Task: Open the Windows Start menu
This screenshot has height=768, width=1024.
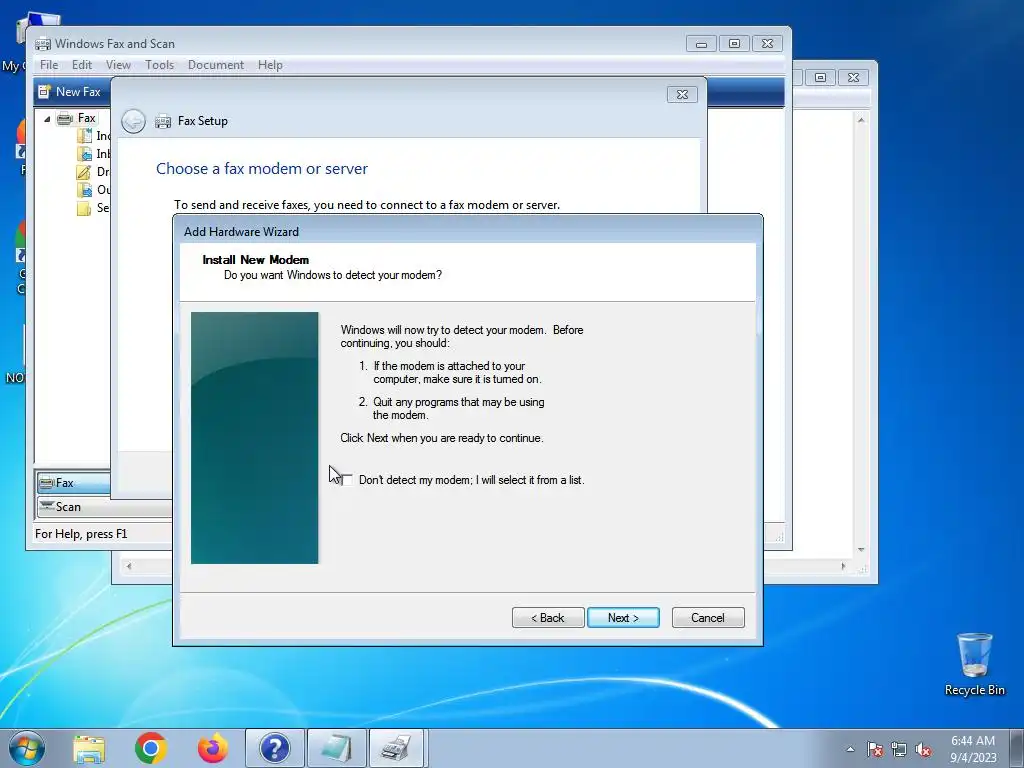Action: tap(27, 748)
